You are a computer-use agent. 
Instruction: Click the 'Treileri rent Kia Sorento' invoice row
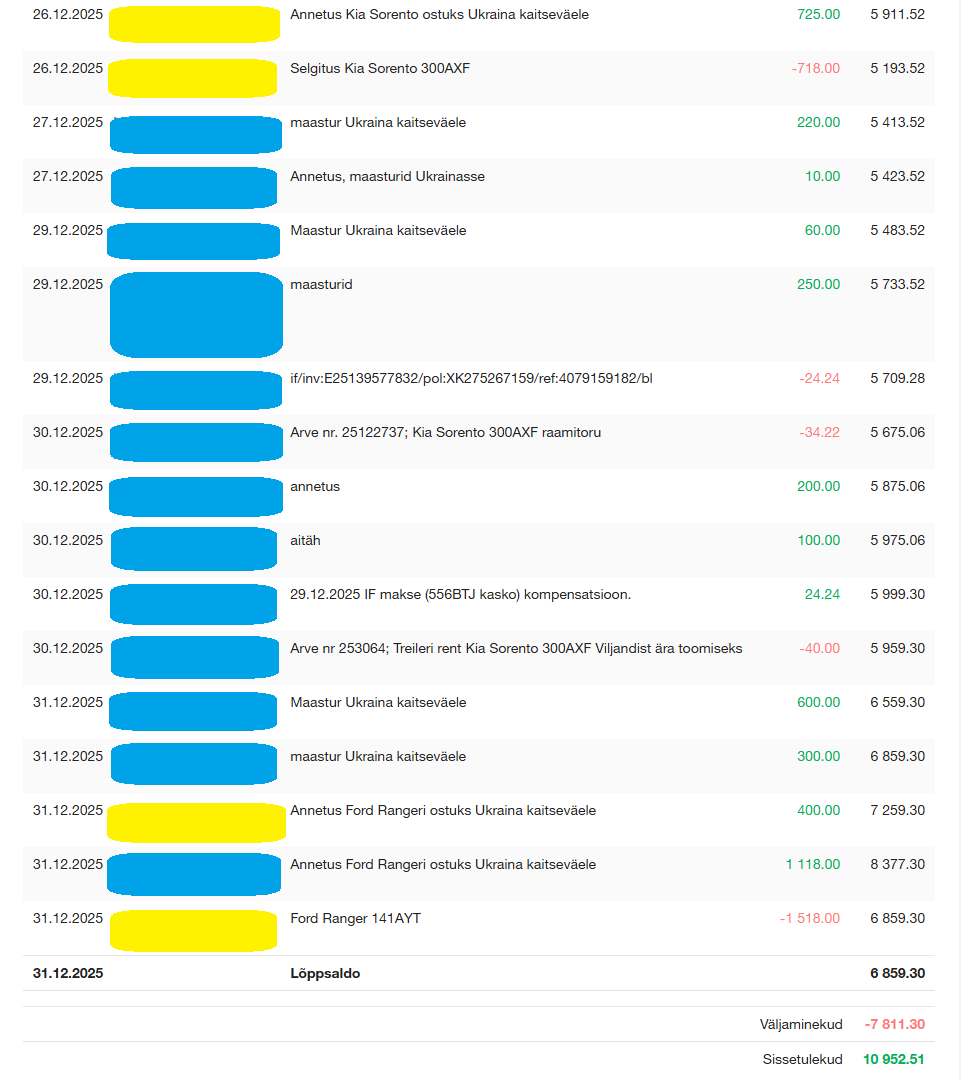pos(516,649)
